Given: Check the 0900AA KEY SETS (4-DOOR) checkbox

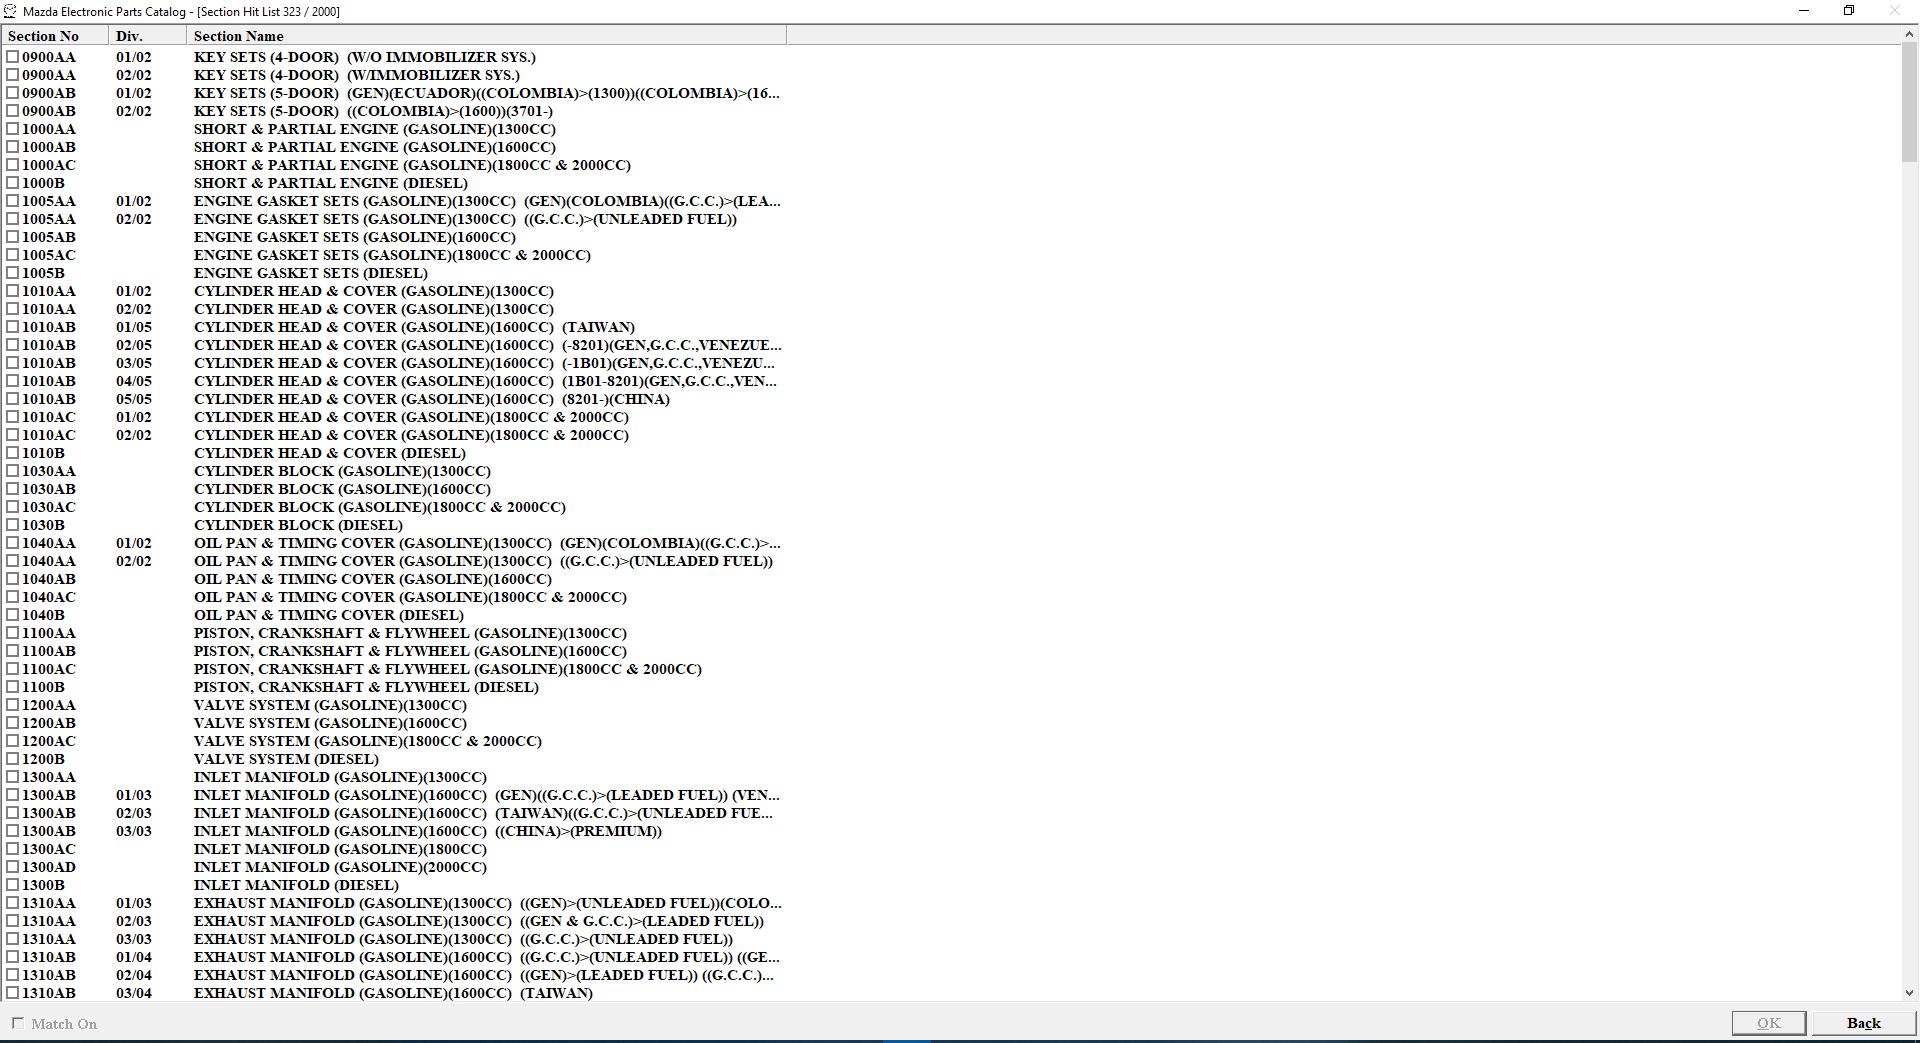Looking at the screenshot, I should [11, 57].
